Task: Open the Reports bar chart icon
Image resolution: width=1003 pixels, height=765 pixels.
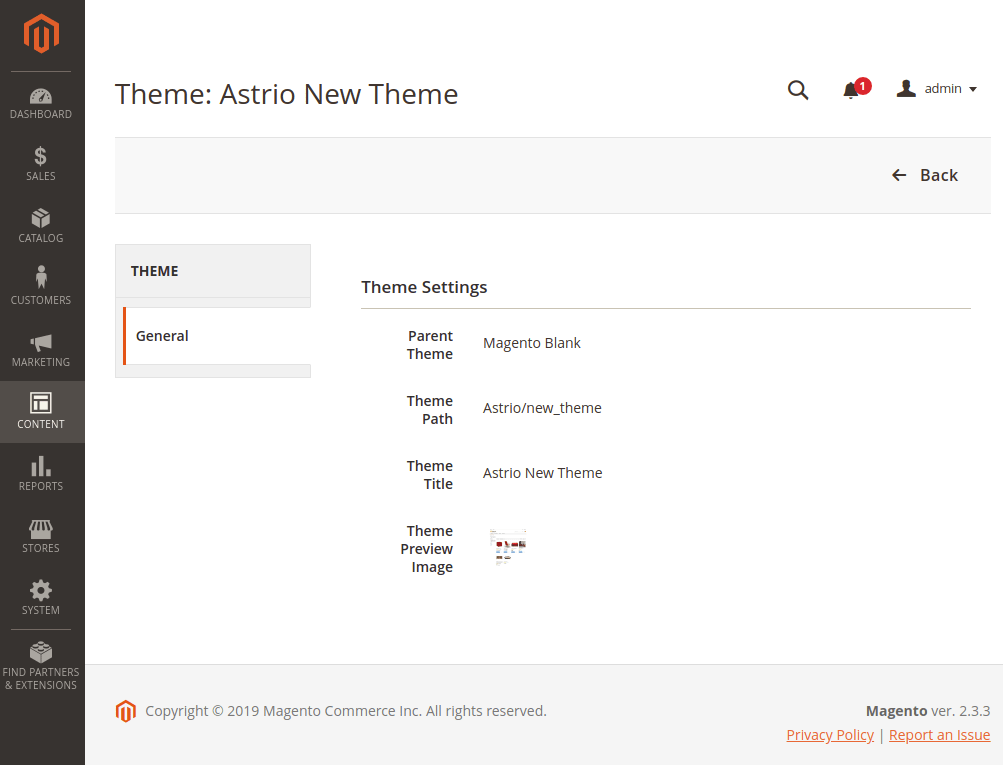Action: click(41, 466)
